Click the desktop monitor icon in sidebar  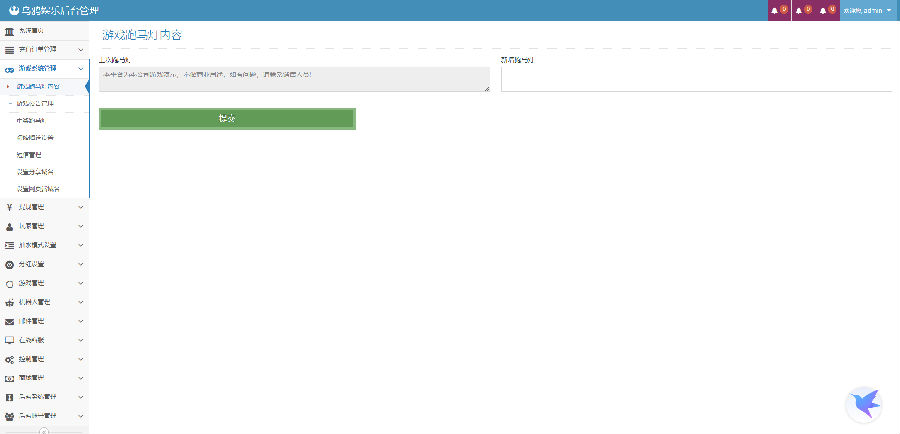point(9,340)
